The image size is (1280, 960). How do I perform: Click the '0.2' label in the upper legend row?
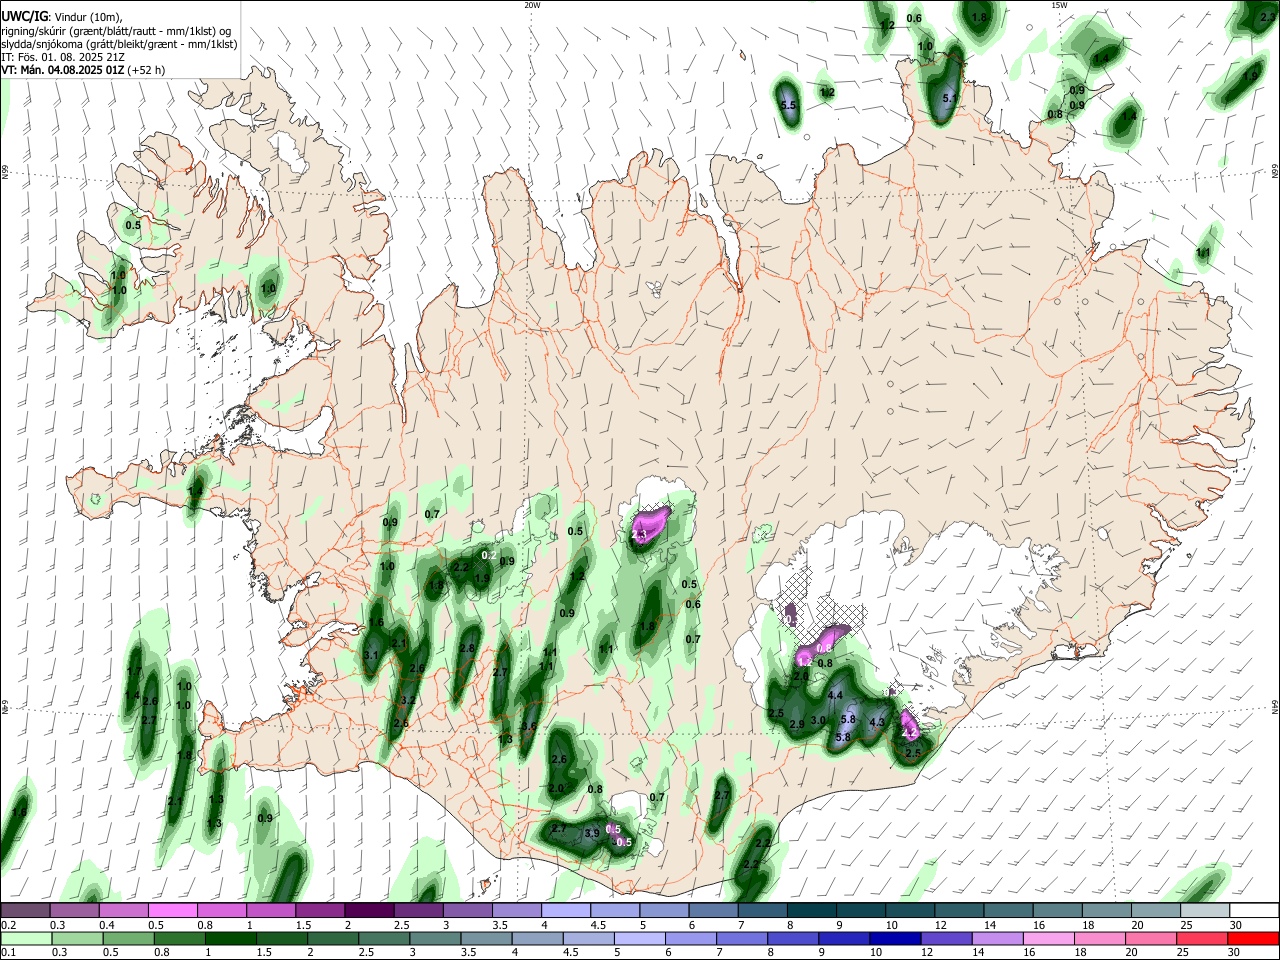point(7,925)
